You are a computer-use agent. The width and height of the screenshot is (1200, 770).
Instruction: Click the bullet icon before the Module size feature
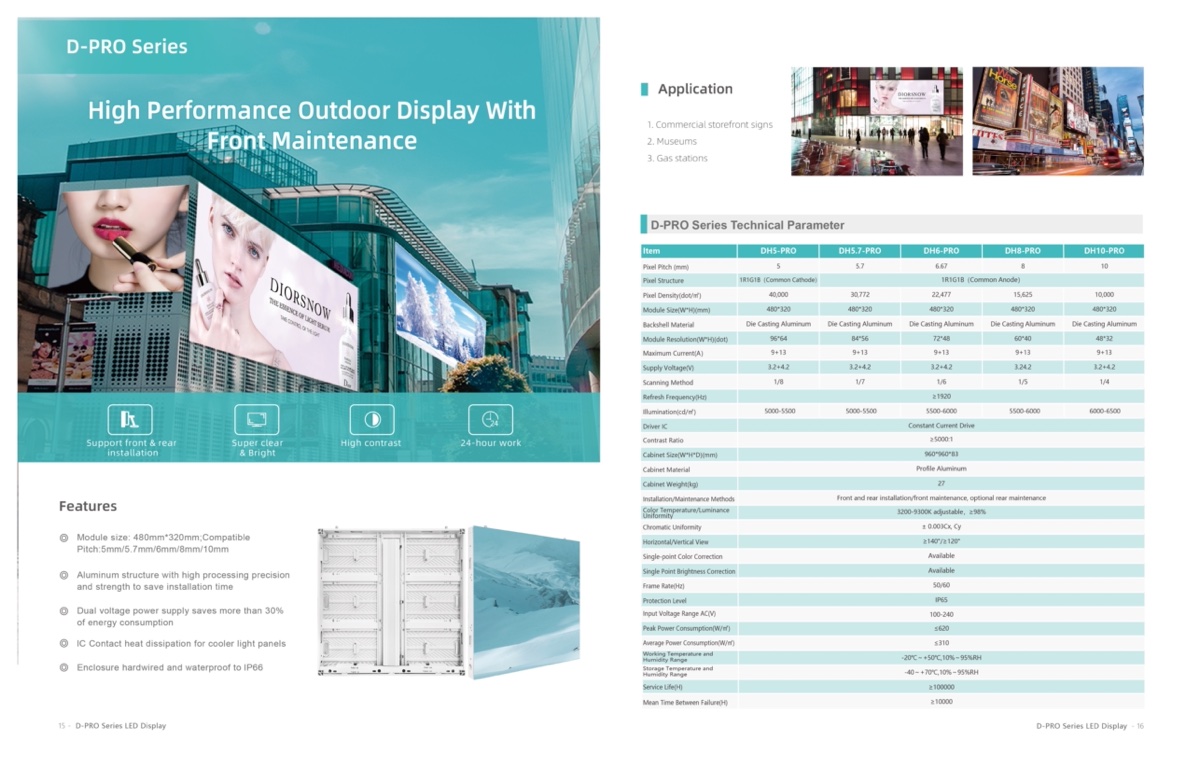[64, 538]
